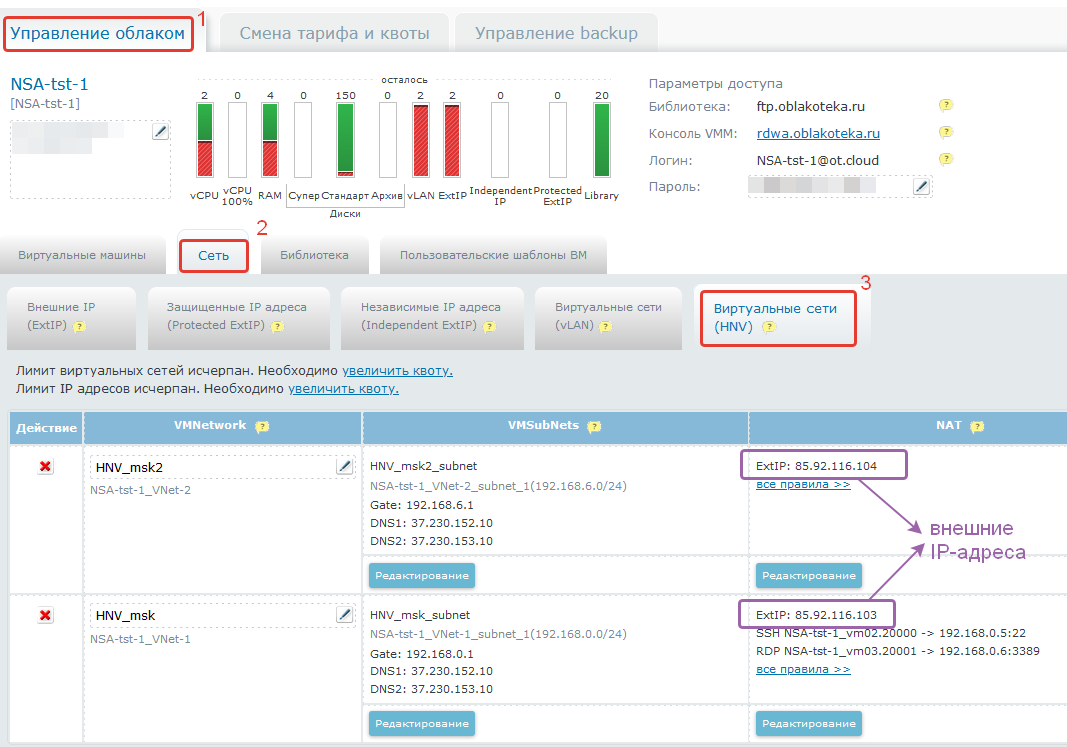The width and height of the screenshot is (1067, 747).
Task: Open help icon beside Консоль VMM link
Action: 945,132
